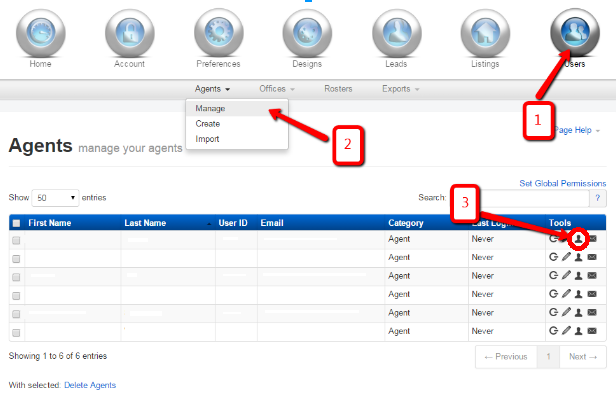Open the Designs palette icon
The image size is (616, 420).
point(307,33)
